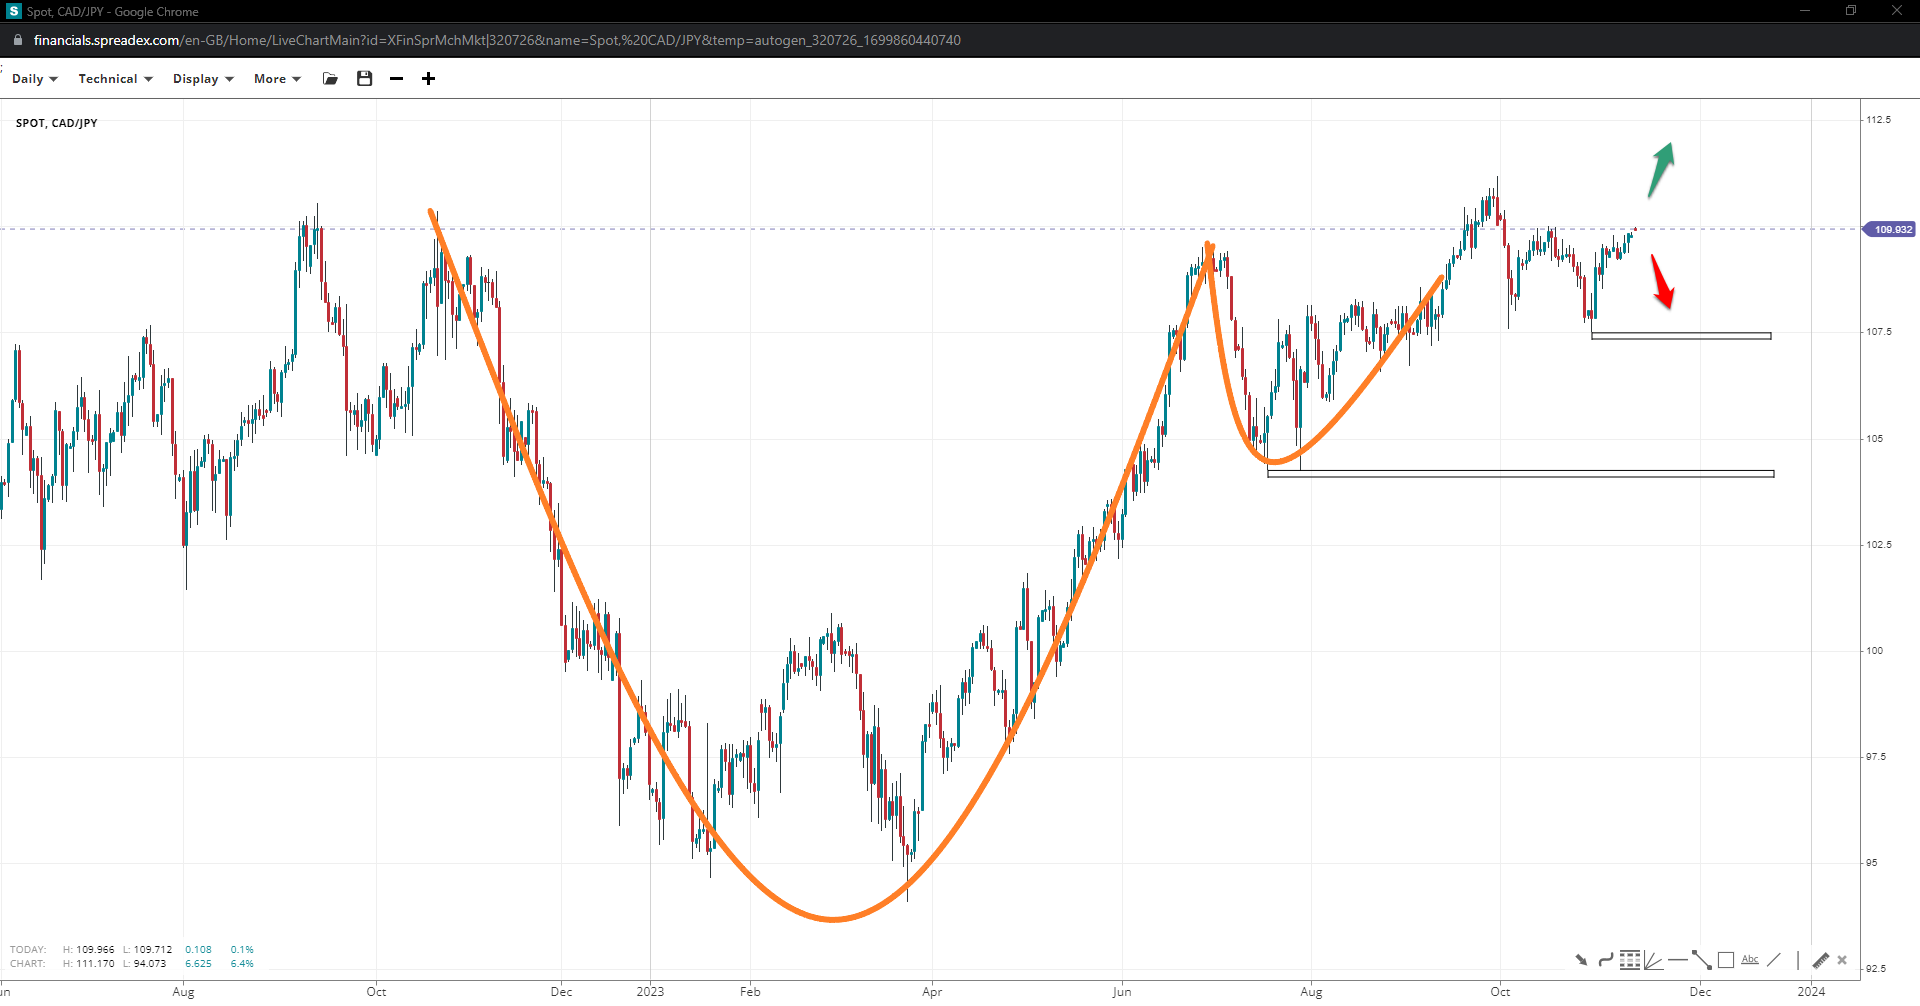Select the fan lines drawing tool
Image resolution: width=1920 pixels, height=1006 pixels.
pyautogui.click(x=1653, y=960)
